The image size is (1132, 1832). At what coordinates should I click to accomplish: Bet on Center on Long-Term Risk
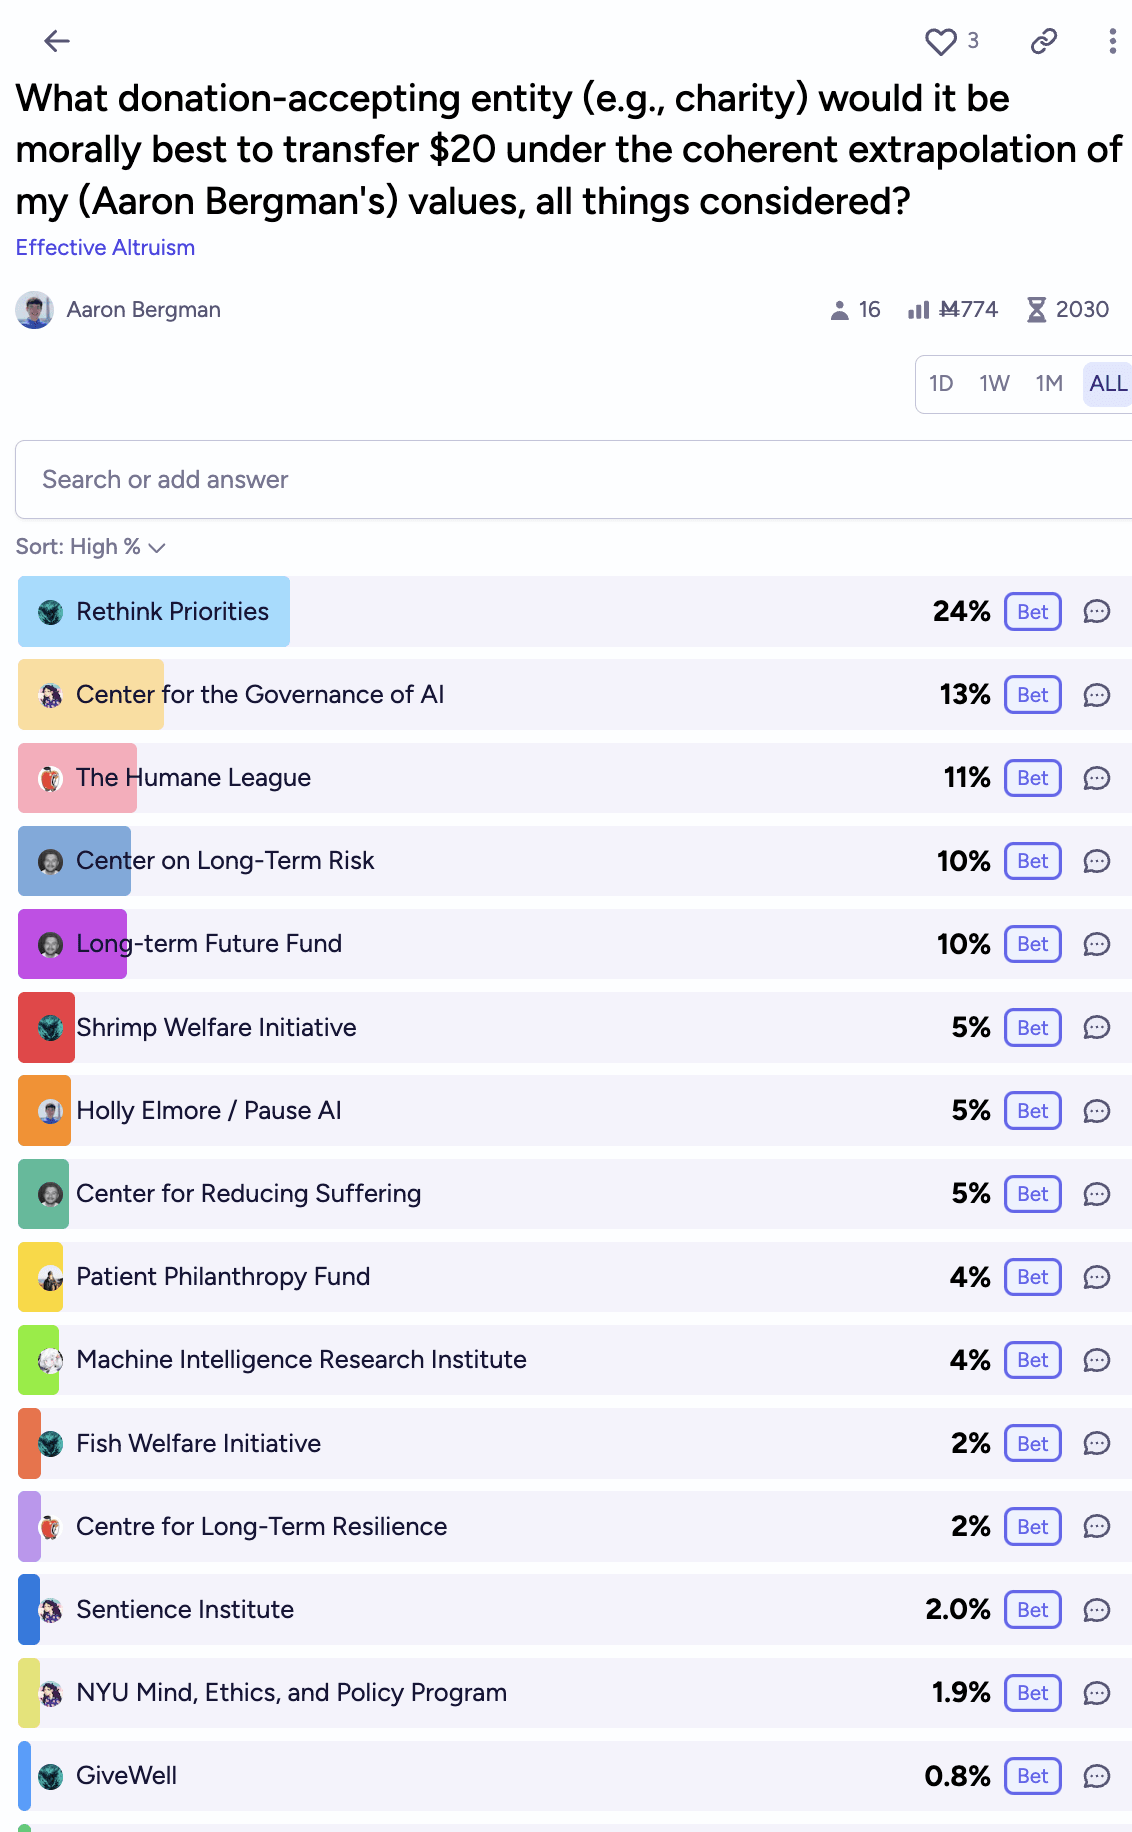point(1033,861)
